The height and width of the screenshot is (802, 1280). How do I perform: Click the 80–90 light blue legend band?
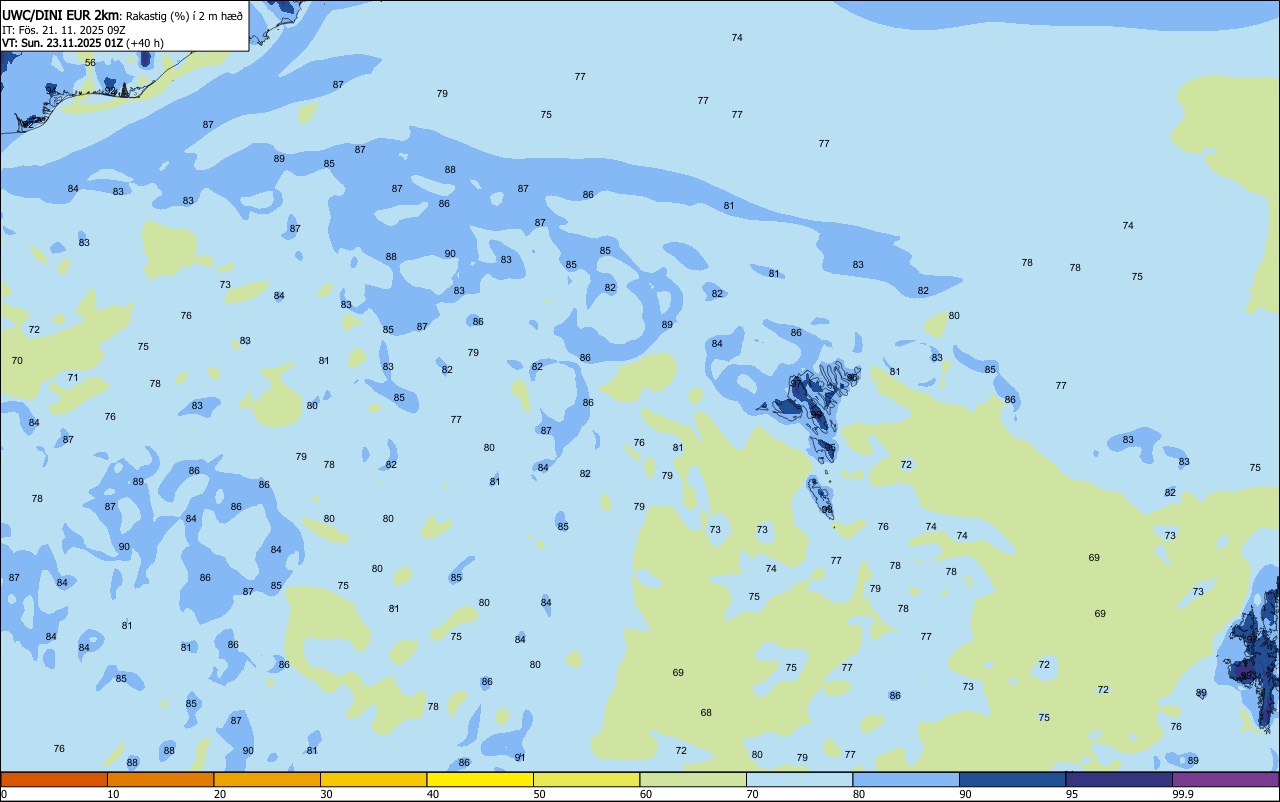906,779
